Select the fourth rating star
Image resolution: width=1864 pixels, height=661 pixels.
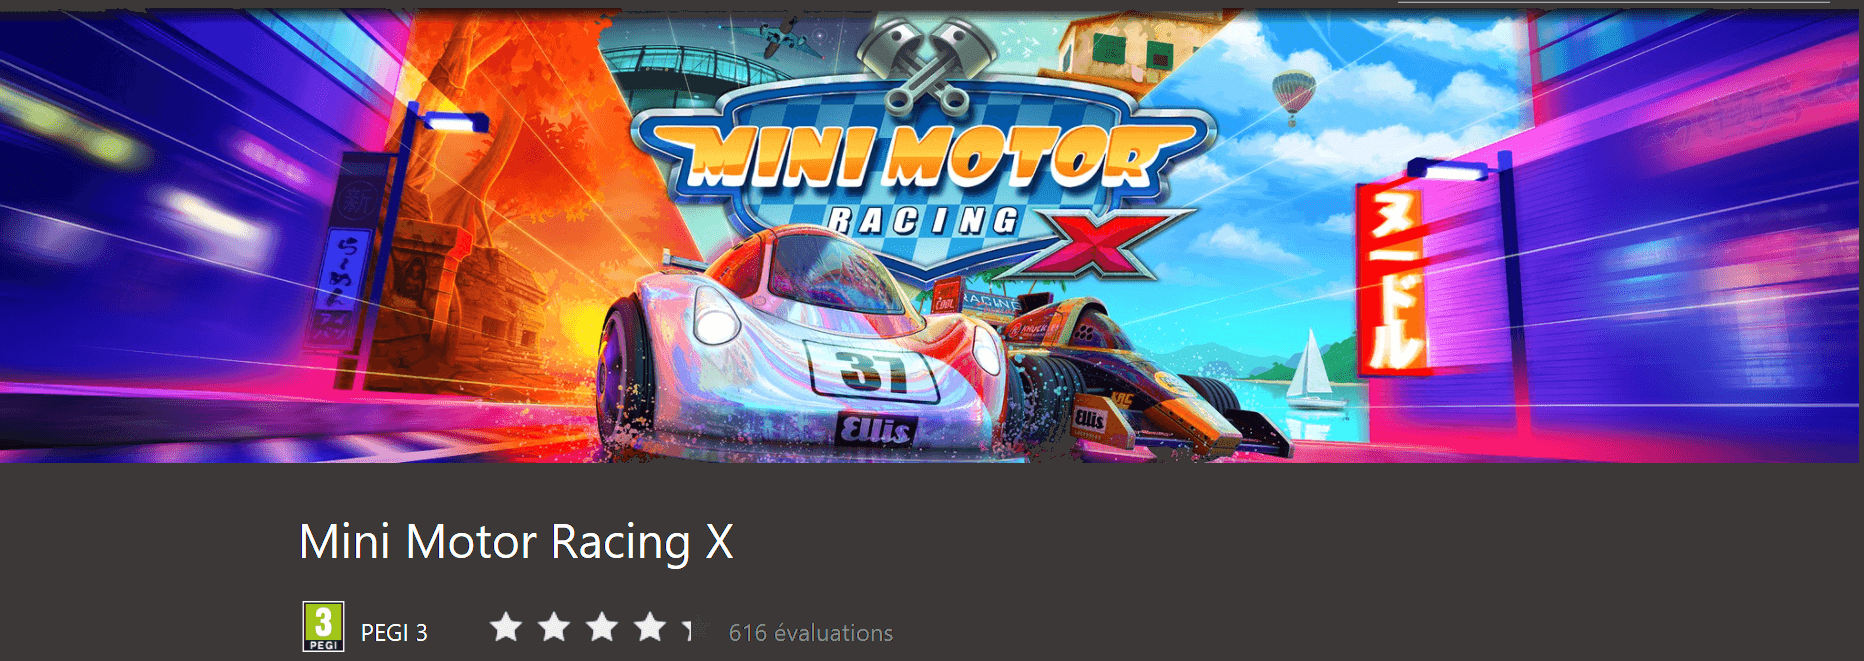pyautogui.click(x=650, y=628)
